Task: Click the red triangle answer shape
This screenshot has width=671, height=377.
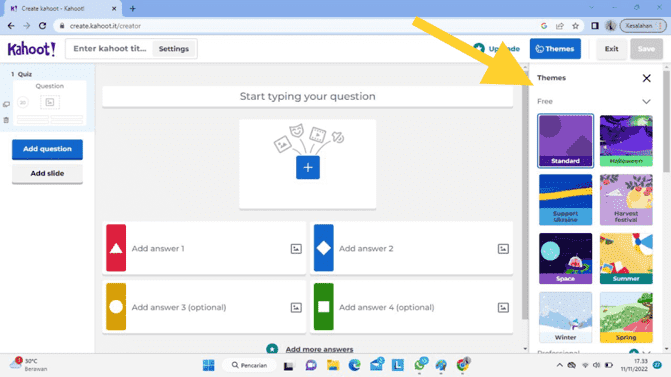Action: click(x=116, y=248)
